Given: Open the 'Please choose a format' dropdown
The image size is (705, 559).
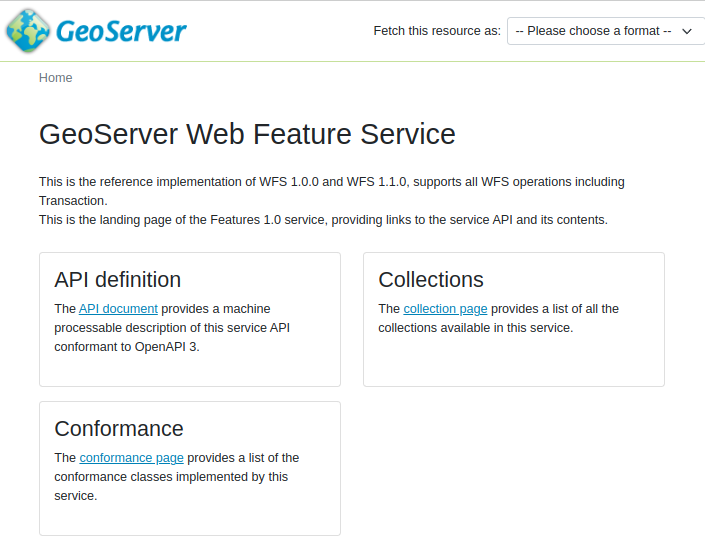Looking at the screenshot, I should click(x=596, y=31).
